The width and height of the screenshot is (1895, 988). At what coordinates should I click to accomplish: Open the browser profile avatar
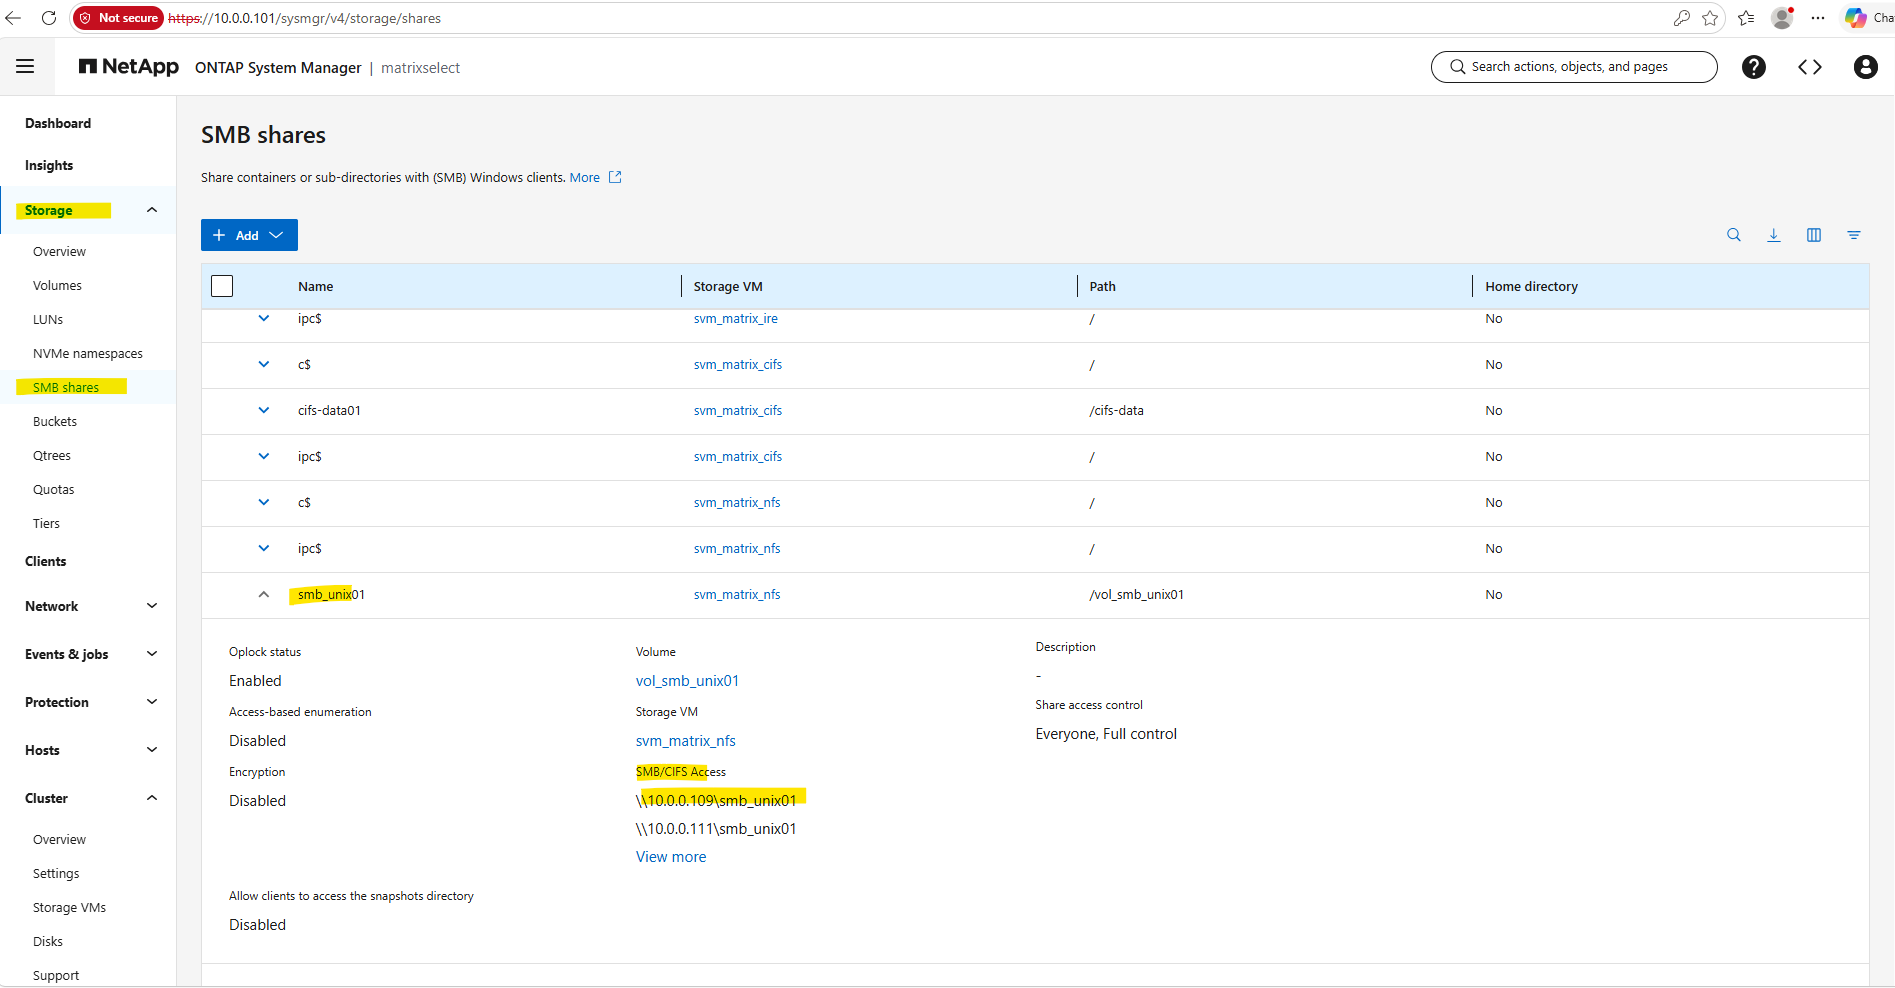click(x=1782, y=18)
